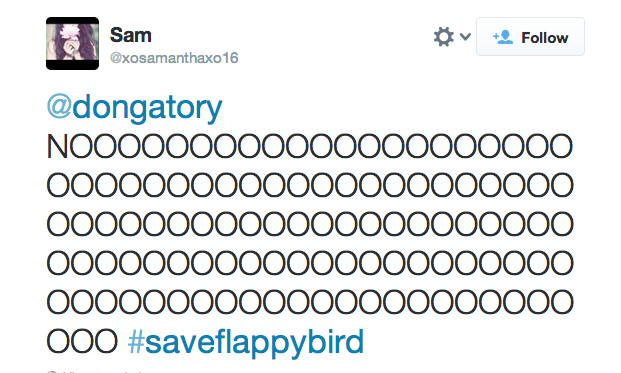Click the @ symbol before dongatory
Screen dimensions: 621x373
(59, 107)
